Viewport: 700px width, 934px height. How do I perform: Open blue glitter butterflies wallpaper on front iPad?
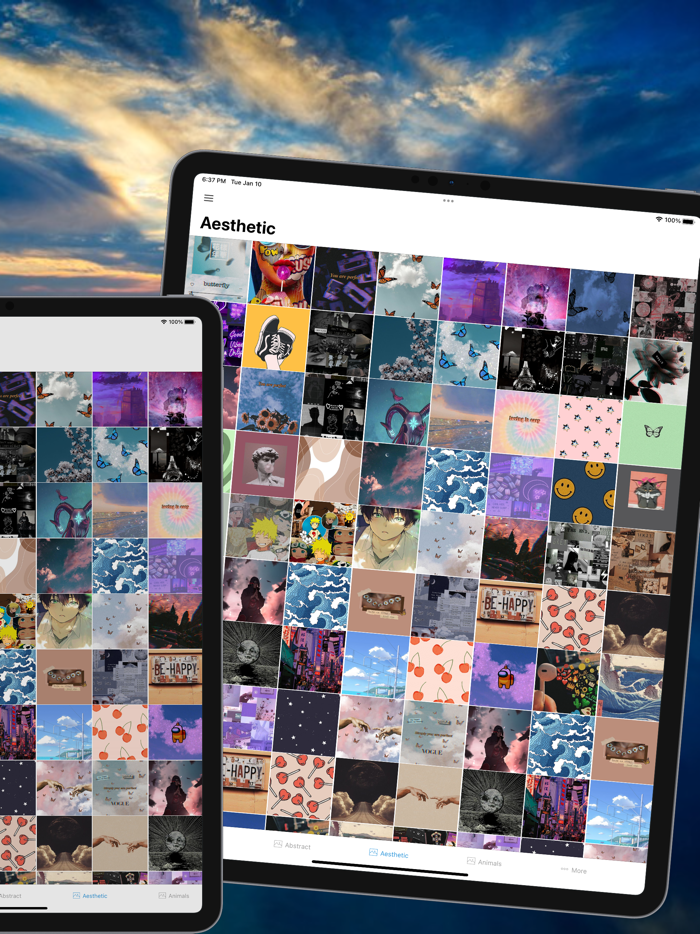coord(120,454)
